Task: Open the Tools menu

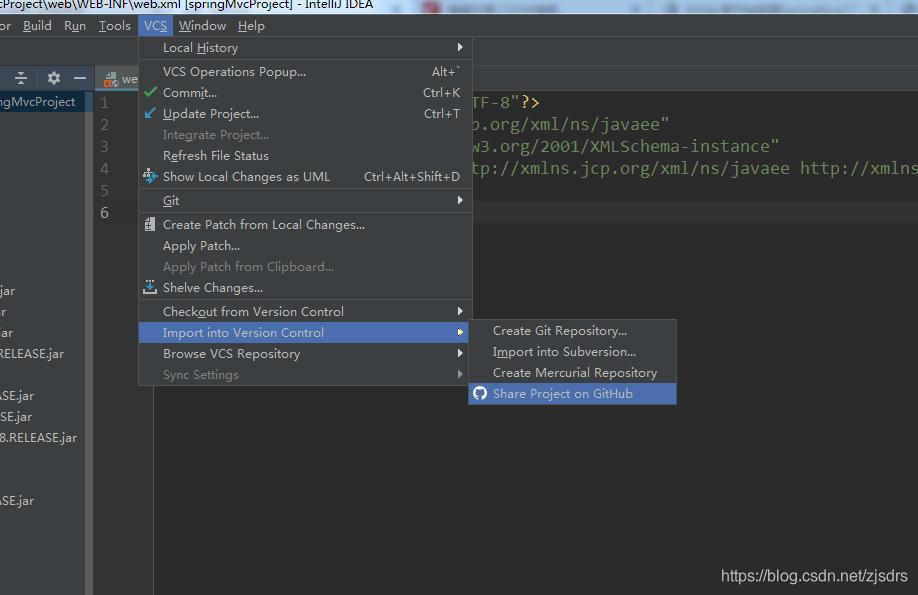Action: (x=114, y=26)
